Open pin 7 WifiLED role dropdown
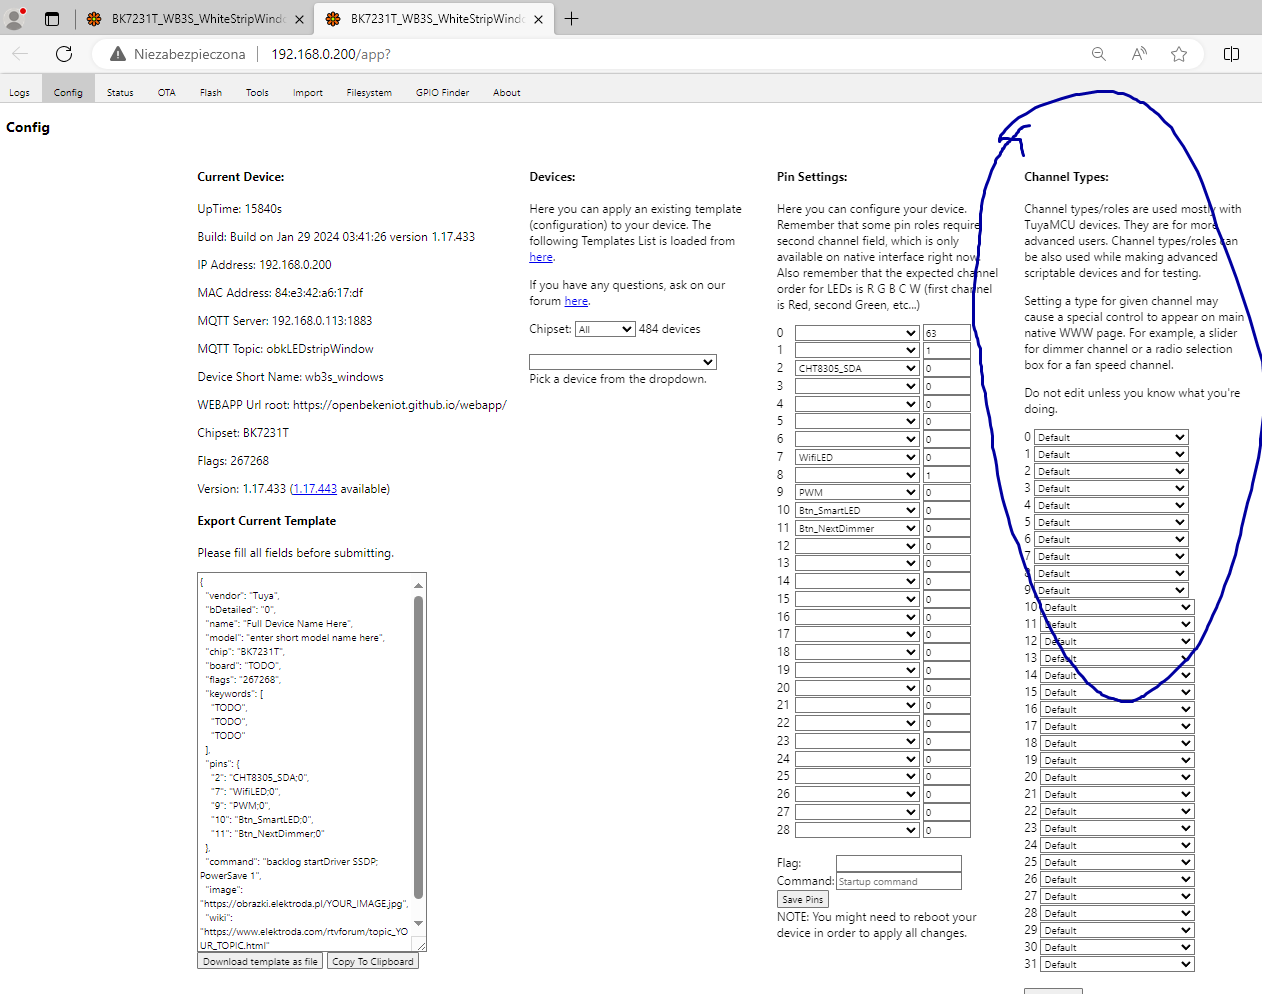Screen dimensions: 1262x994 (x=857, y=457)
